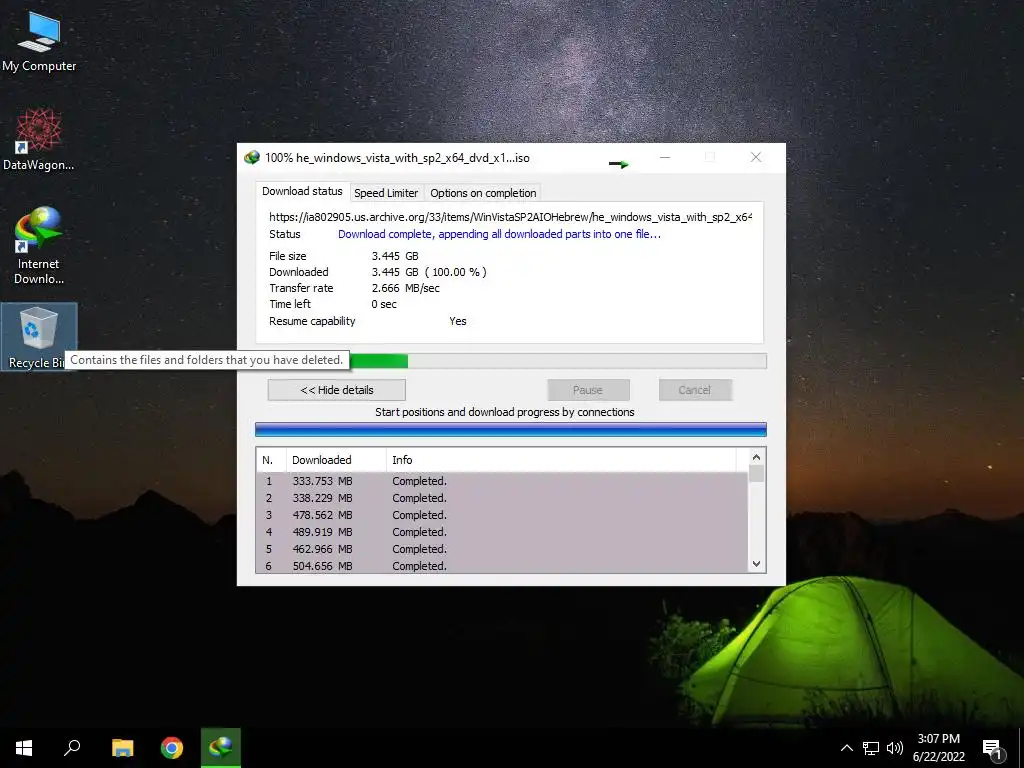The image size is (1024, 768).
Task: Select connection row 478.562 MB
Action: click(502, 515)
